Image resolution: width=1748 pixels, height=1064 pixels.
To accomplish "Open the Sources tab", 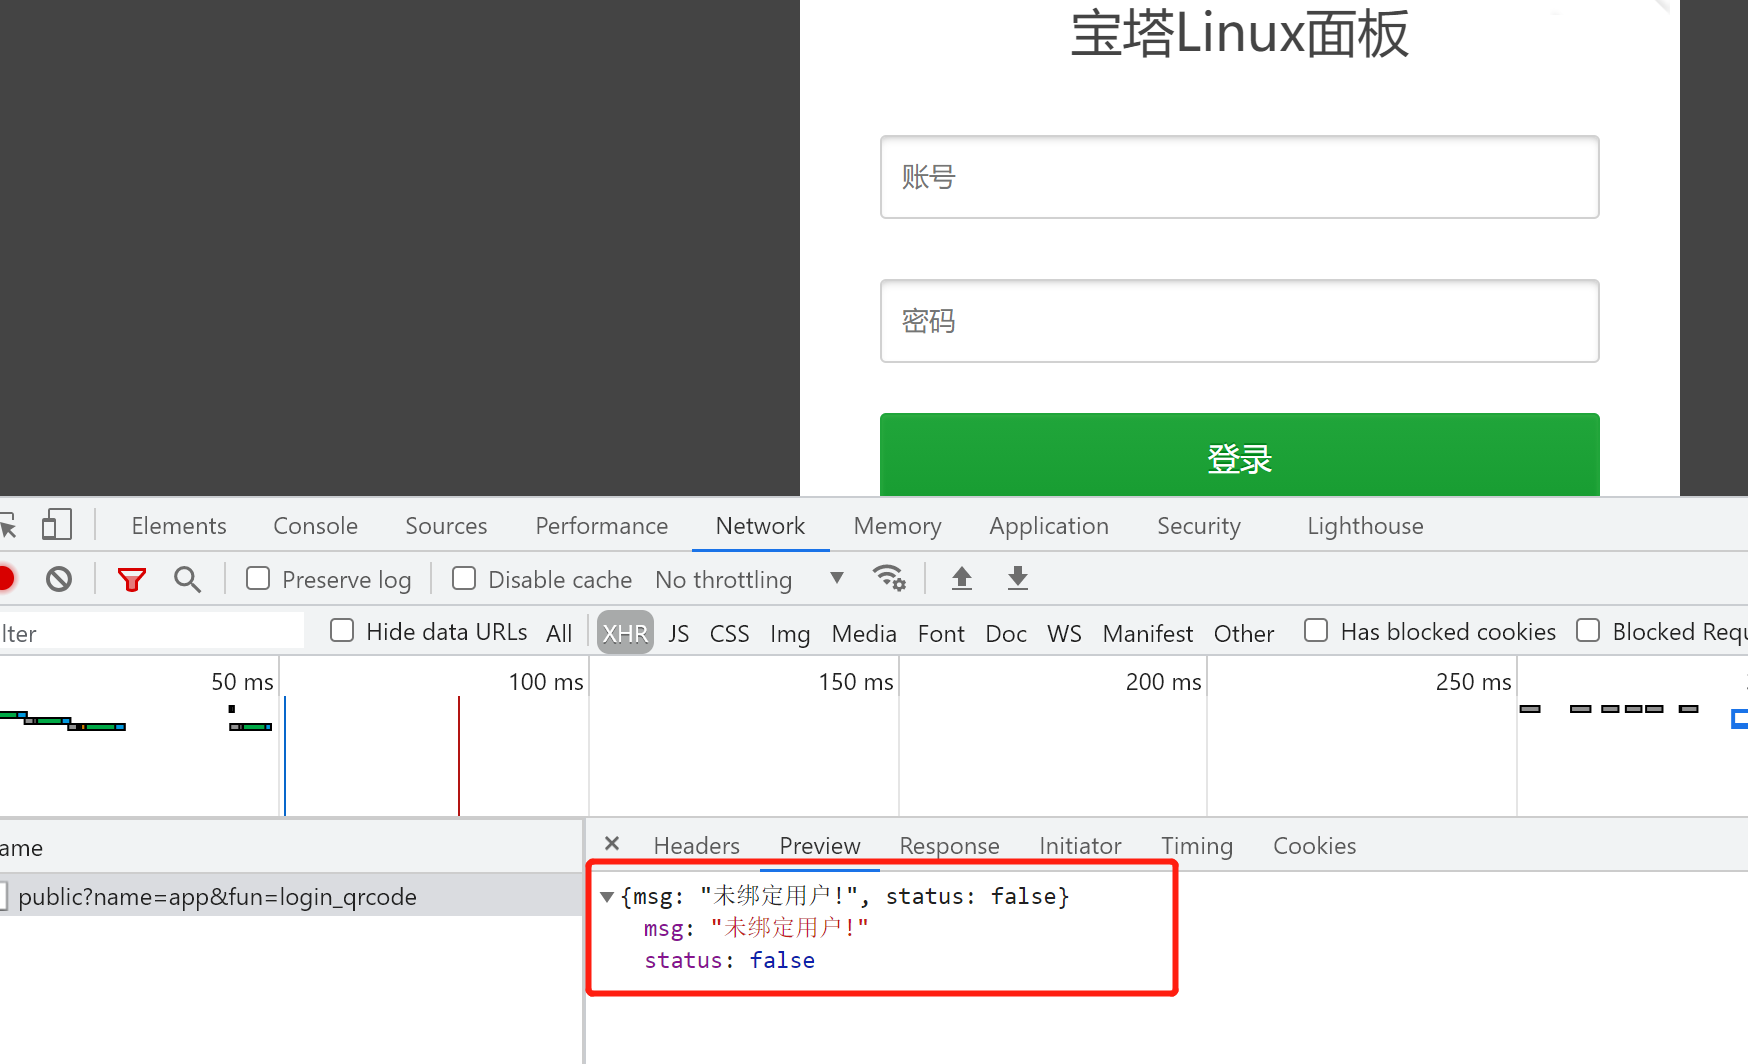I will tap(446, 526).
